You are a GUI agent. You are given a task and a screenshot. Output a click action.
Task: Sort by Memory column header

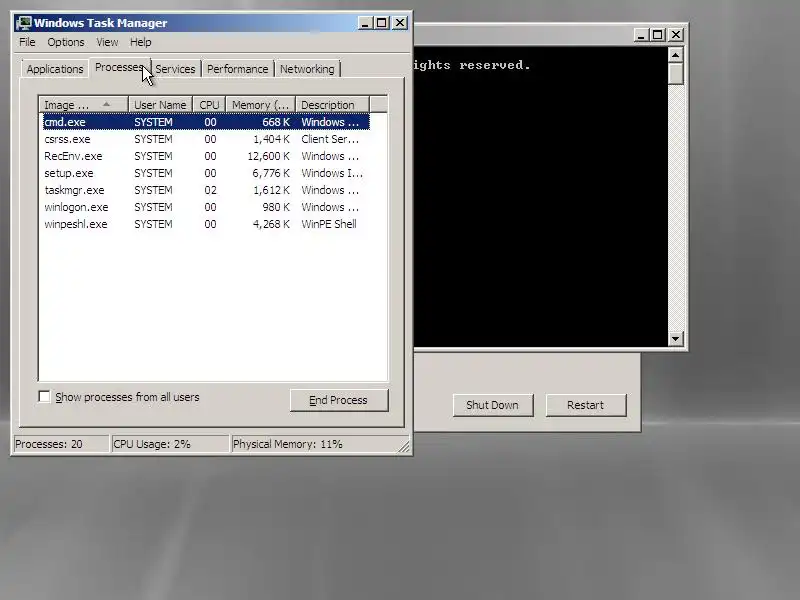click(261, 105)
